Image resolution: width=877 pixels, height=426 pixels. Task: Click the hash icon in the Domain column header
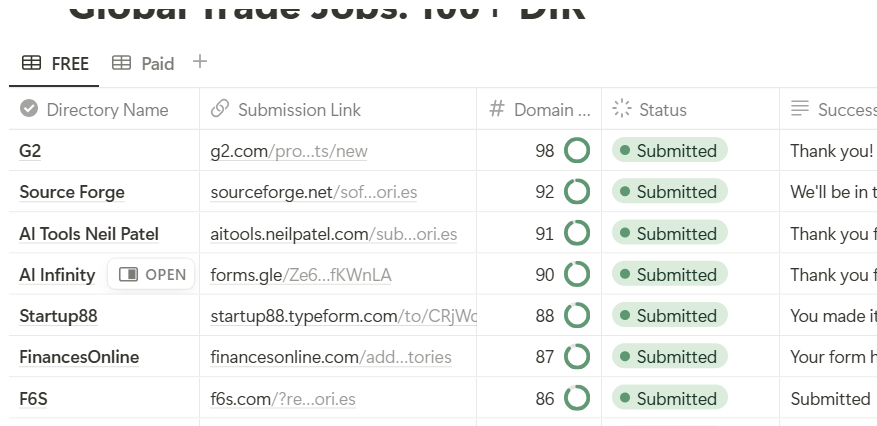click(x=497, y=108)
